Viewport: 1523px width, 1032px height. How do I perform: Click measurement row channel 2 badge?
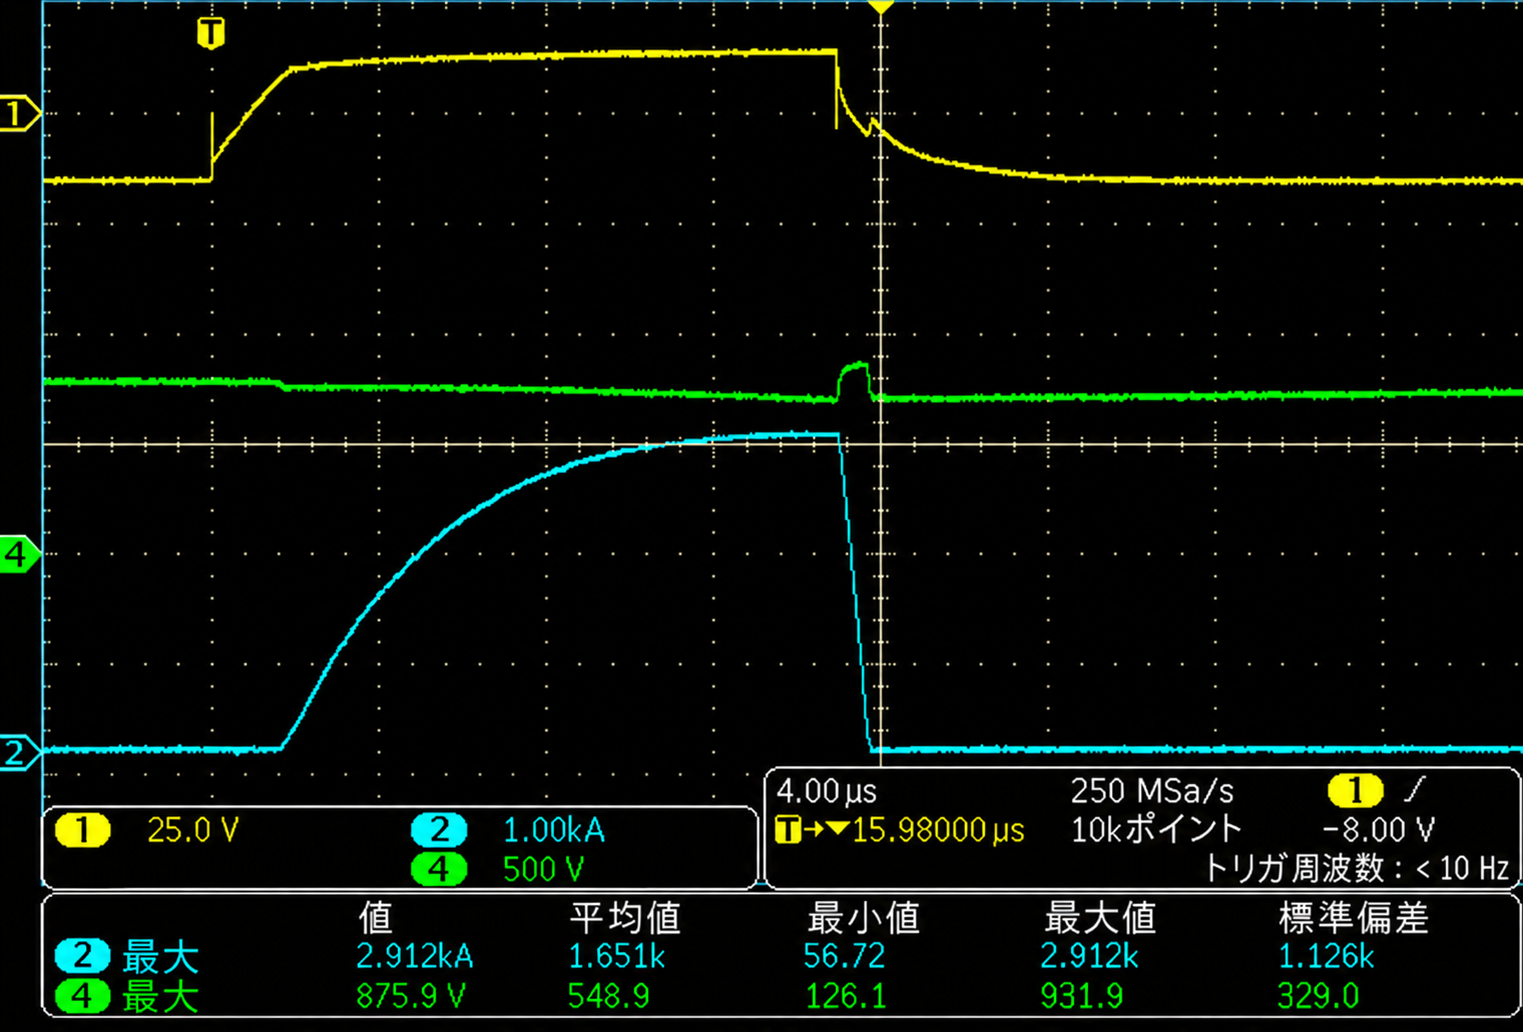point(83,956)
